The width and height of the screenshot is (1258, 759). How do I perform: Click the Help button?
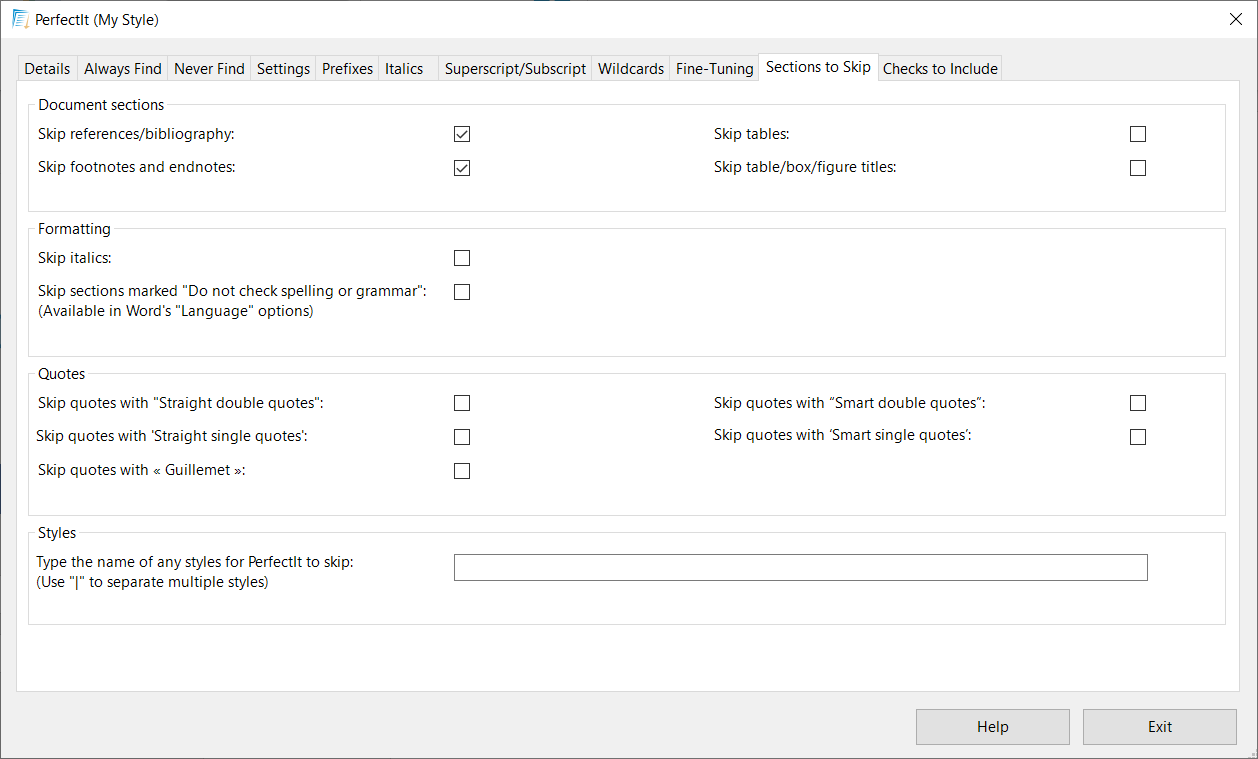click(992, 727)
